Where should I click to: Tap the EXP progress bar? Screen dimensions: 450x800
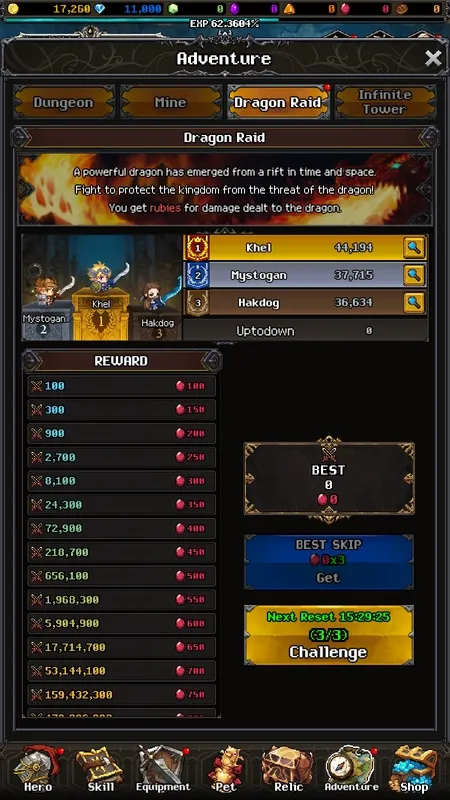click(x=224, y=21)
